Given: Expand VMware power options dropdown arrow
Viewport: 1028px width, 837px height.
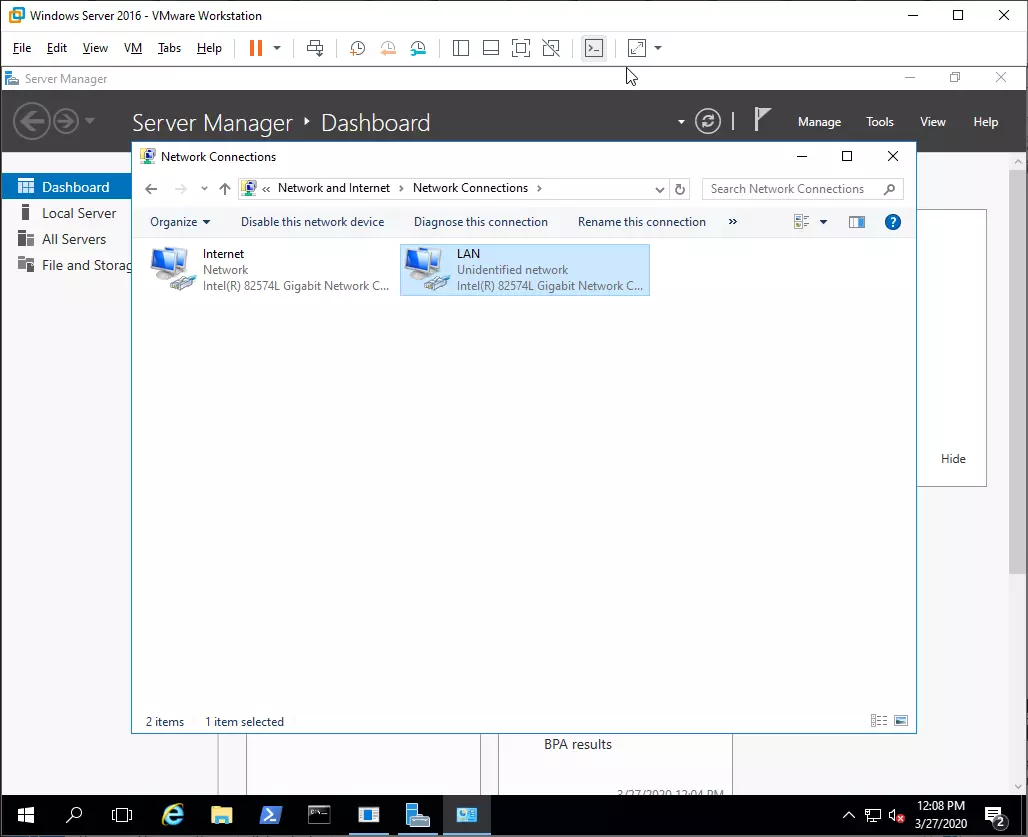Looking at the screenshot, I should (x=277, y=48).
